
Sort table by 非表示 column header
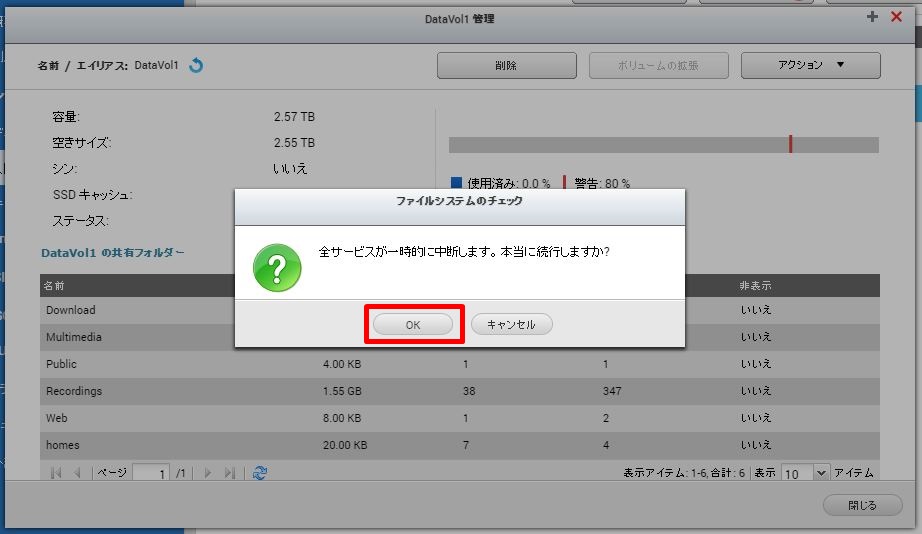pyautogui.click(x=755, y=286)
